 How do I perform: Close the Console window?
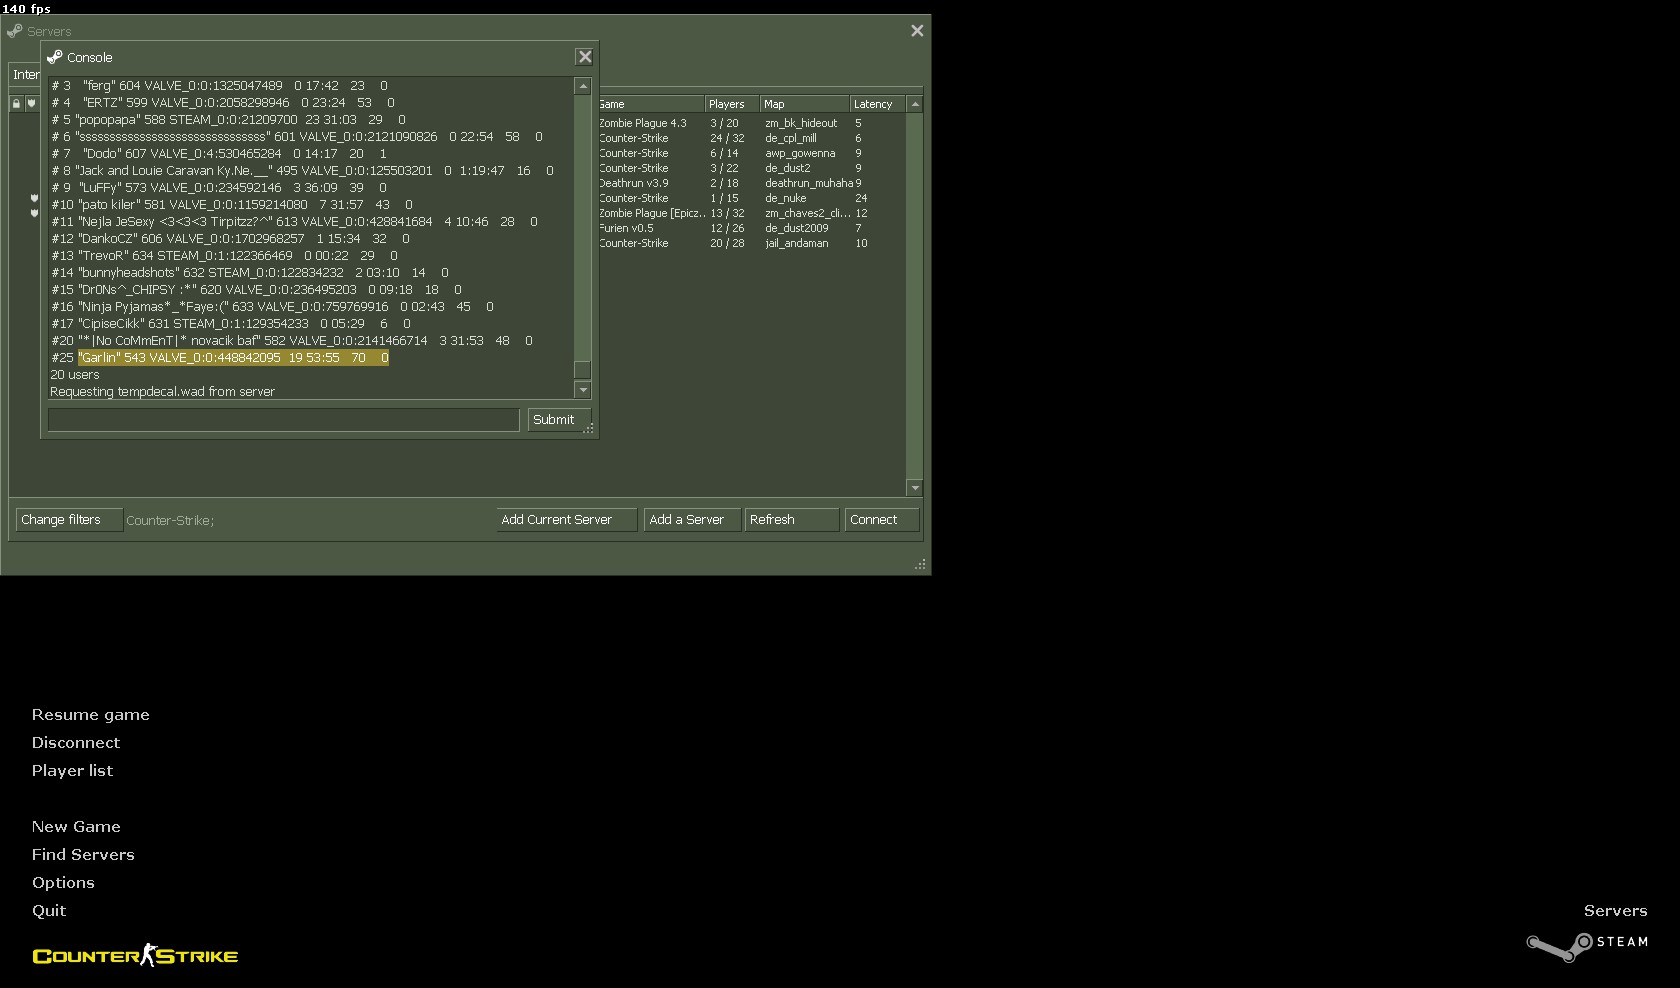coord(585,57)
